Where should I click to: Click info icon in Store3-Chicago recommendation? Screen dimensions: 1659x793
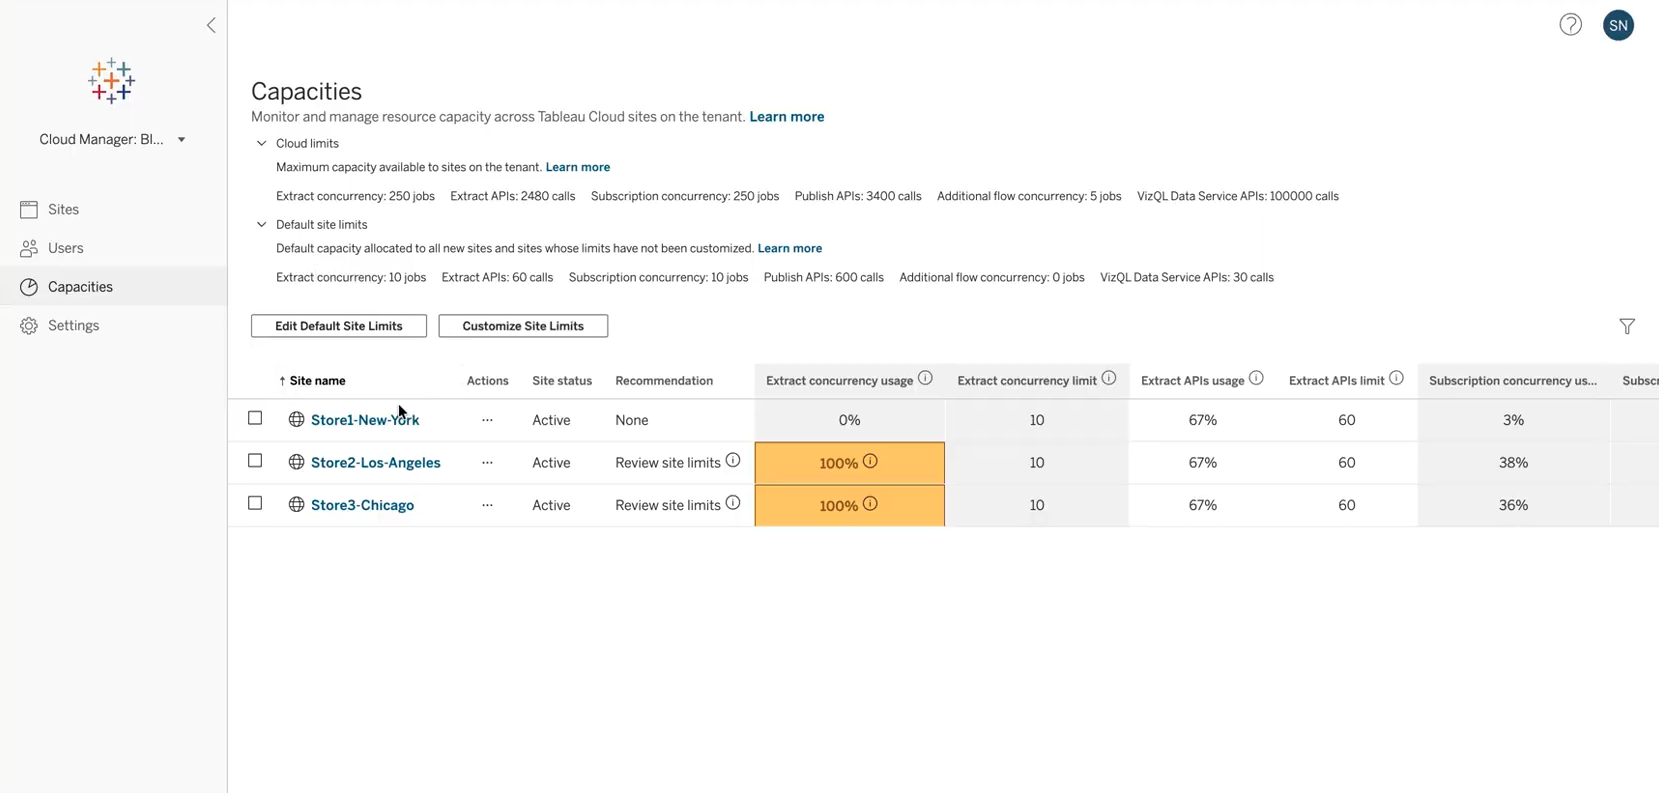click(733, 503)
